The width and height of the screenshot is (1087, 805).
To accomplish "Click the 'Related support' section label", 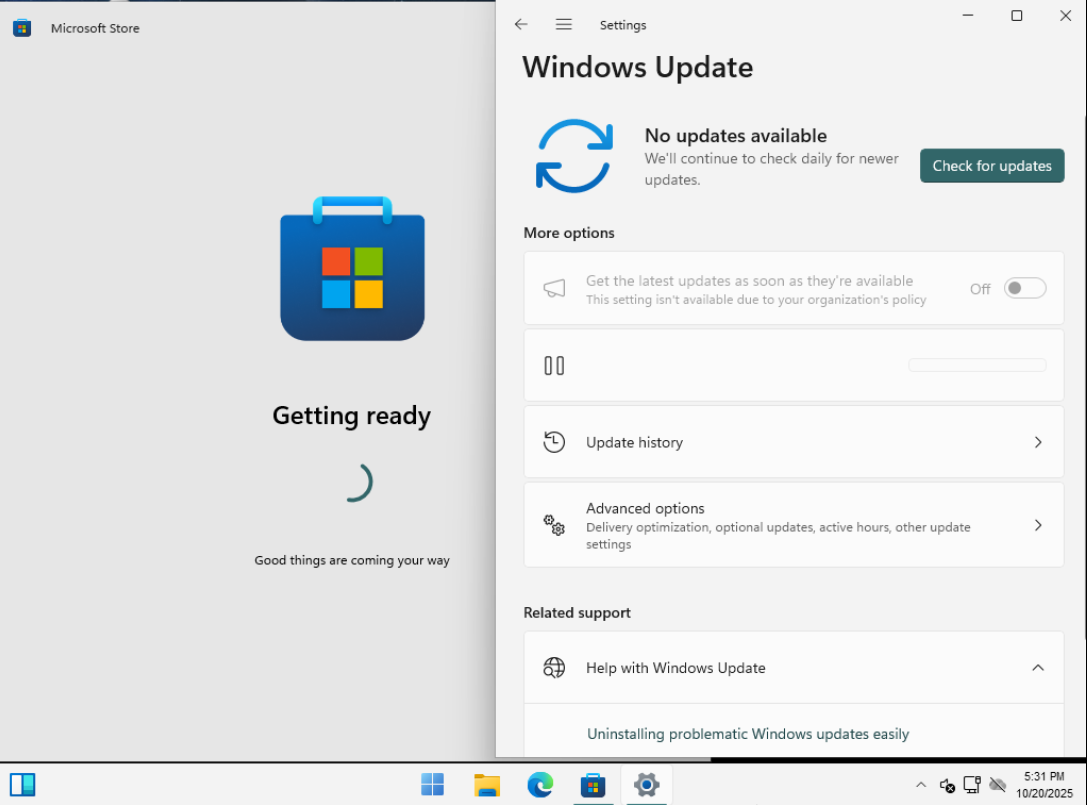I will (x=577, y=613).
